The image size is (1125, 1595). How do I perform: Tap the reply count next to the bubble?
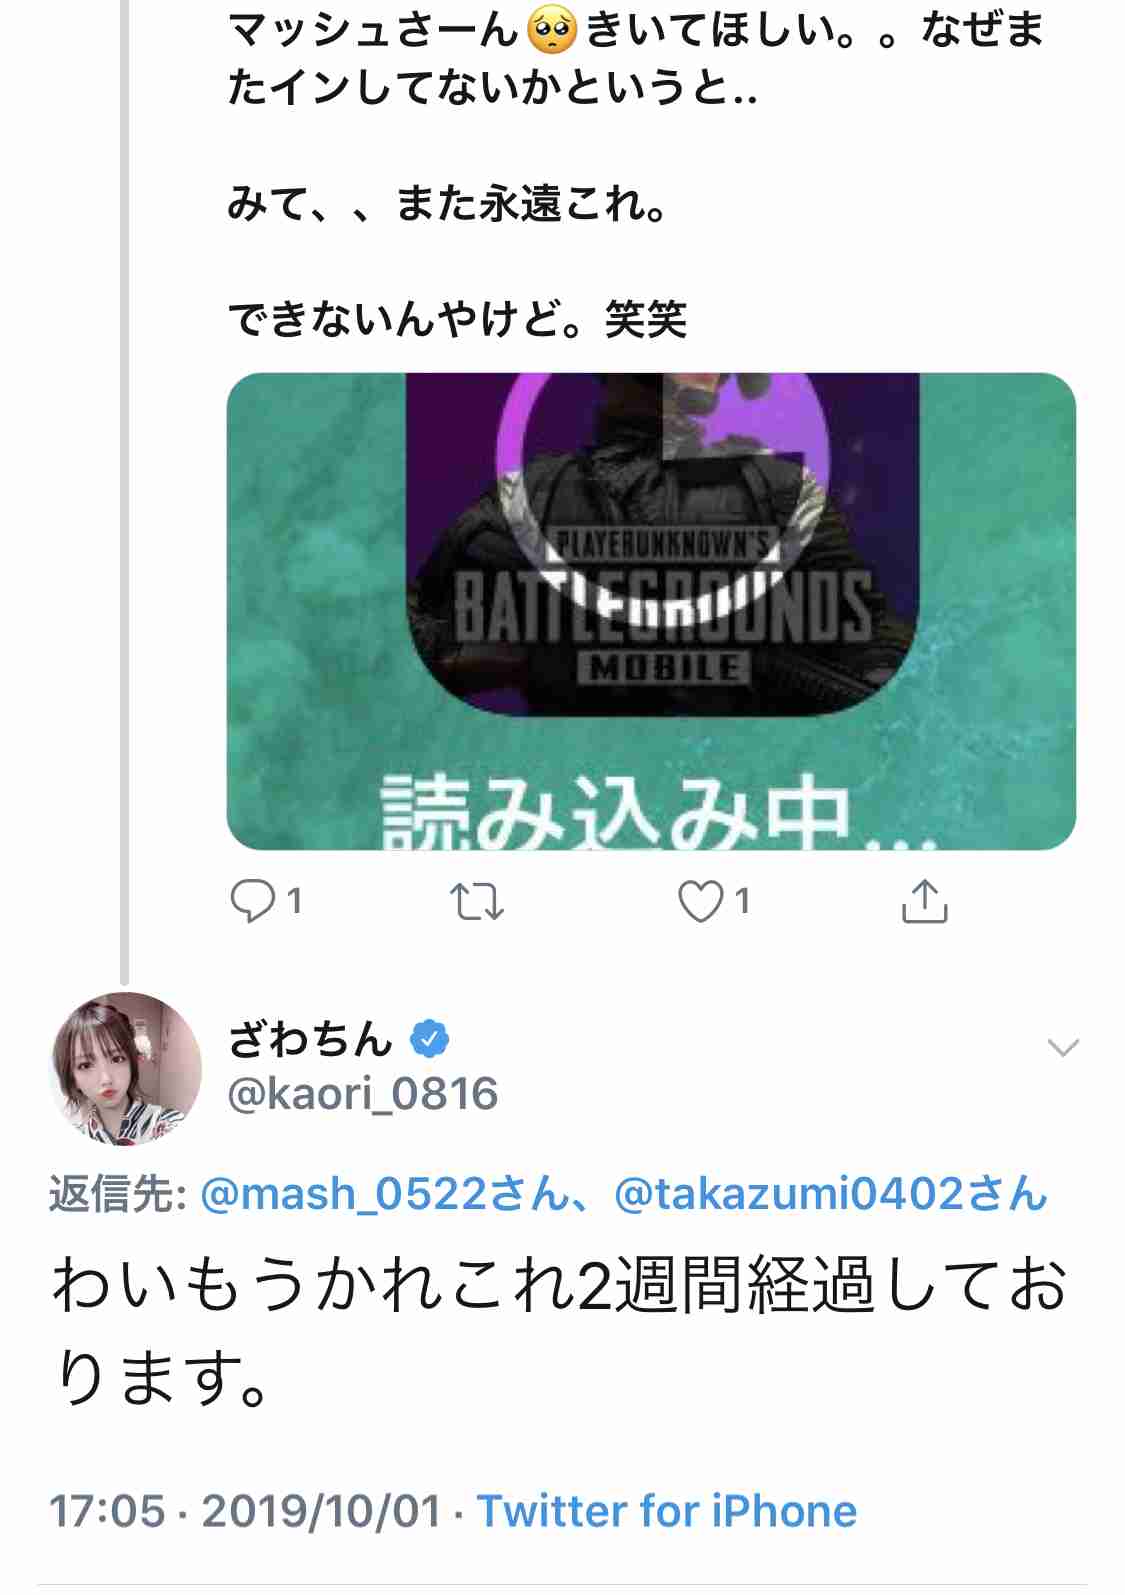click(294, 901)
